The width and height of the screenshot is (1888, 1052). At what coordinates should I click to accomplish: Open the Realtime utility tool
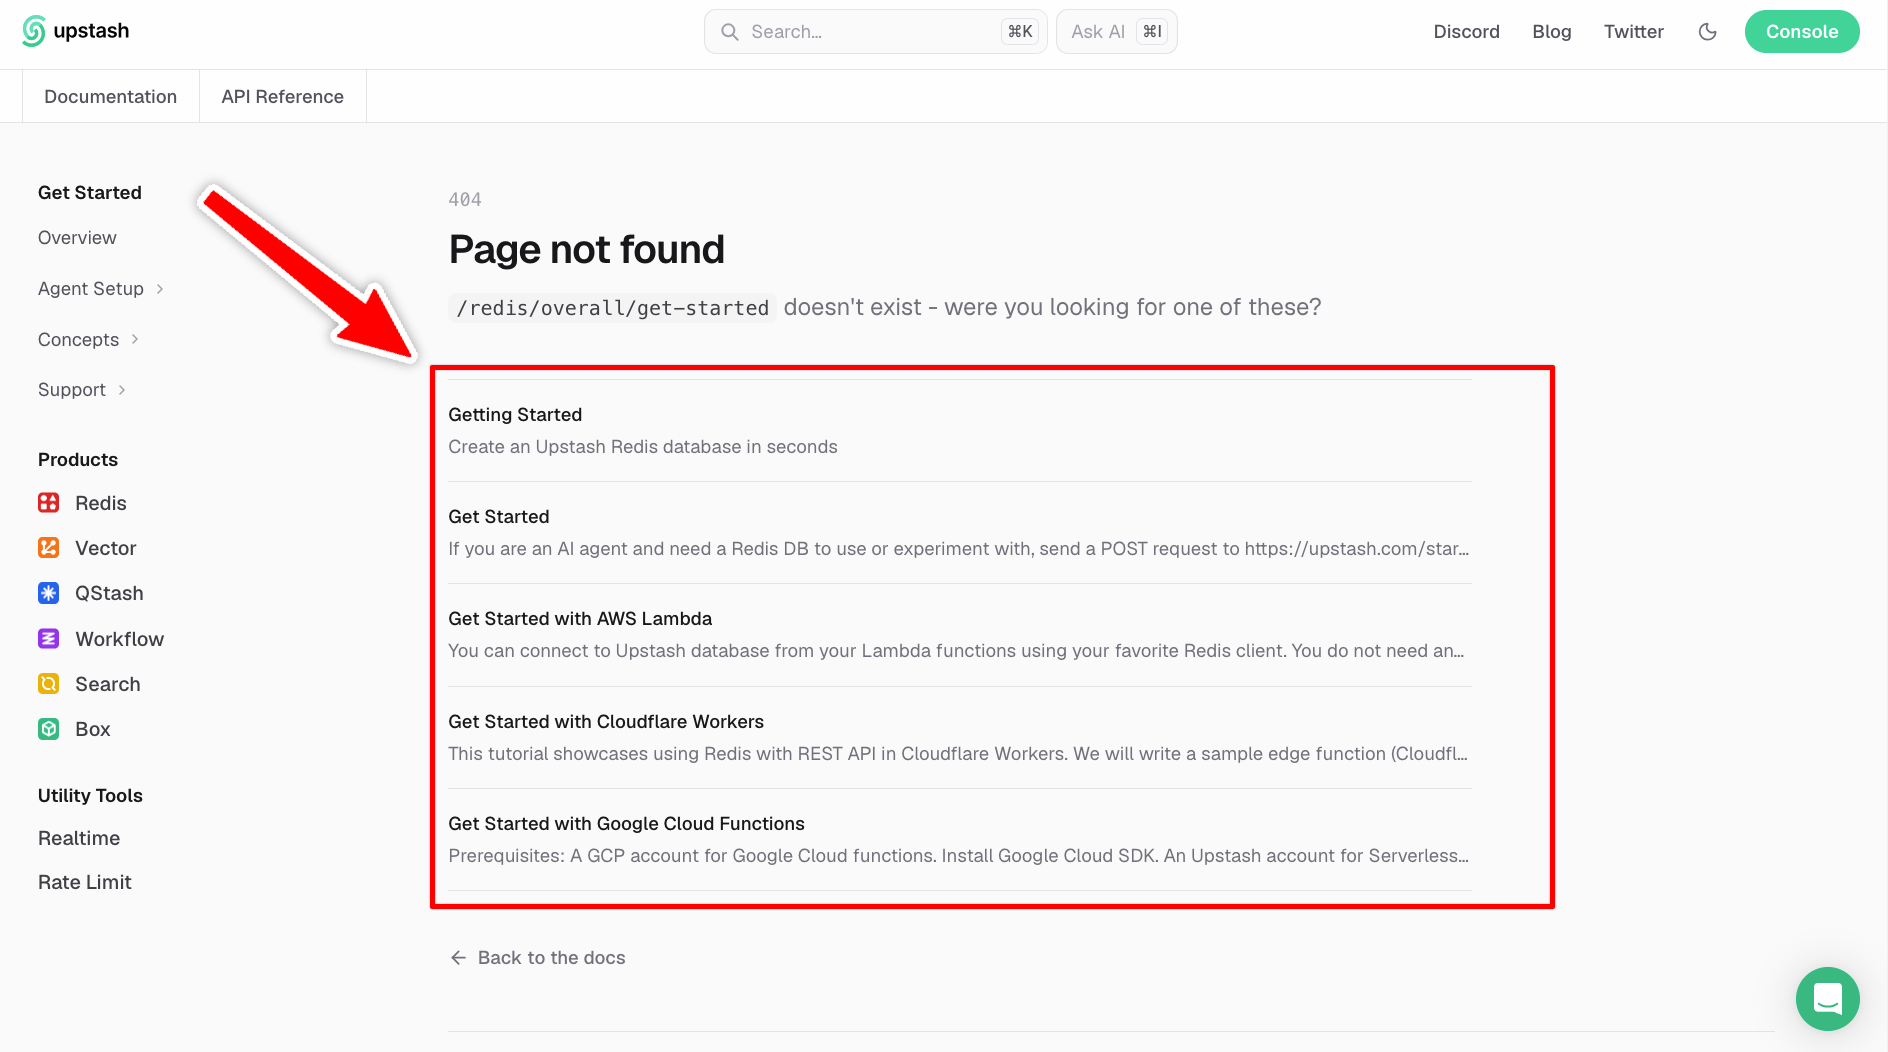tap(79, 838)
